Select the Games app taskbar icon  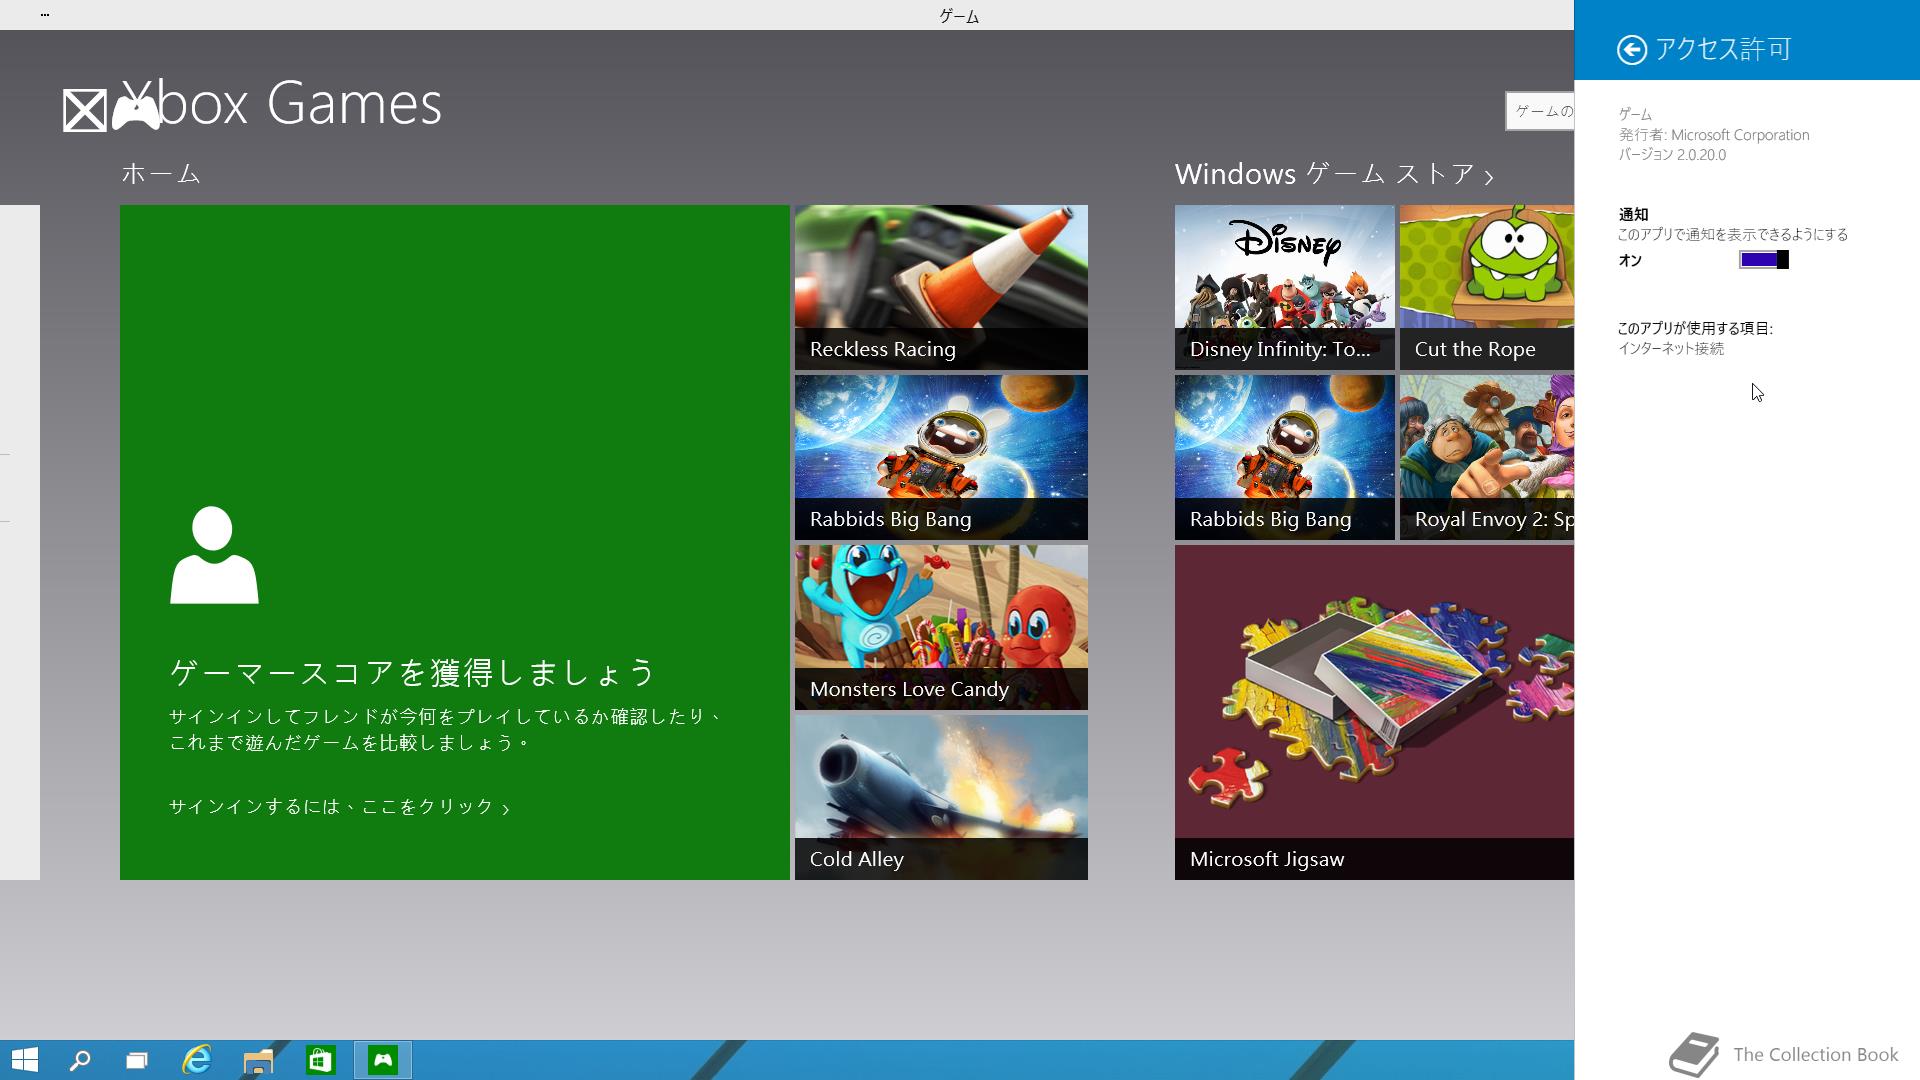pyautogui.click(x=383, y=1060)
